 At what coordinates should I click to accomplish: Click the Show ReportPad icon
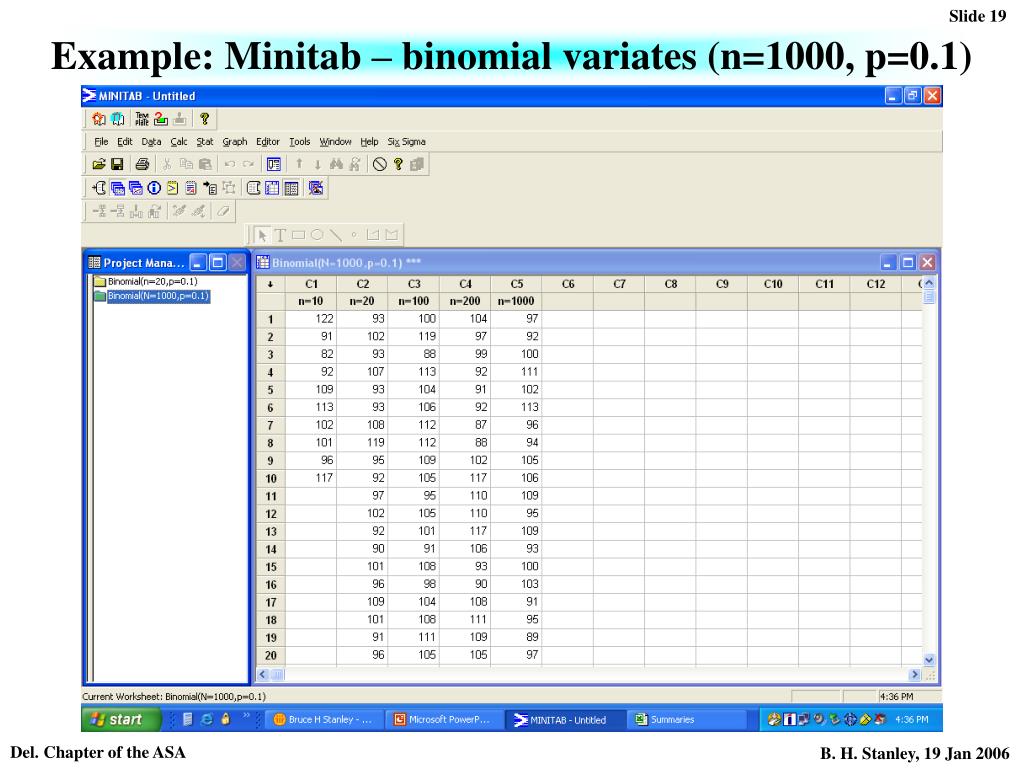[x=191, y=189]
